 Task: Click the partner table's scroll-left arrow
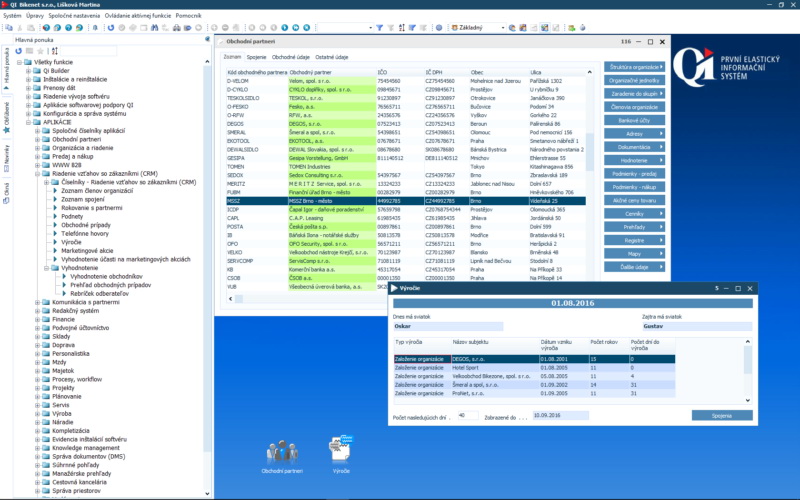(x=231, y=299)
